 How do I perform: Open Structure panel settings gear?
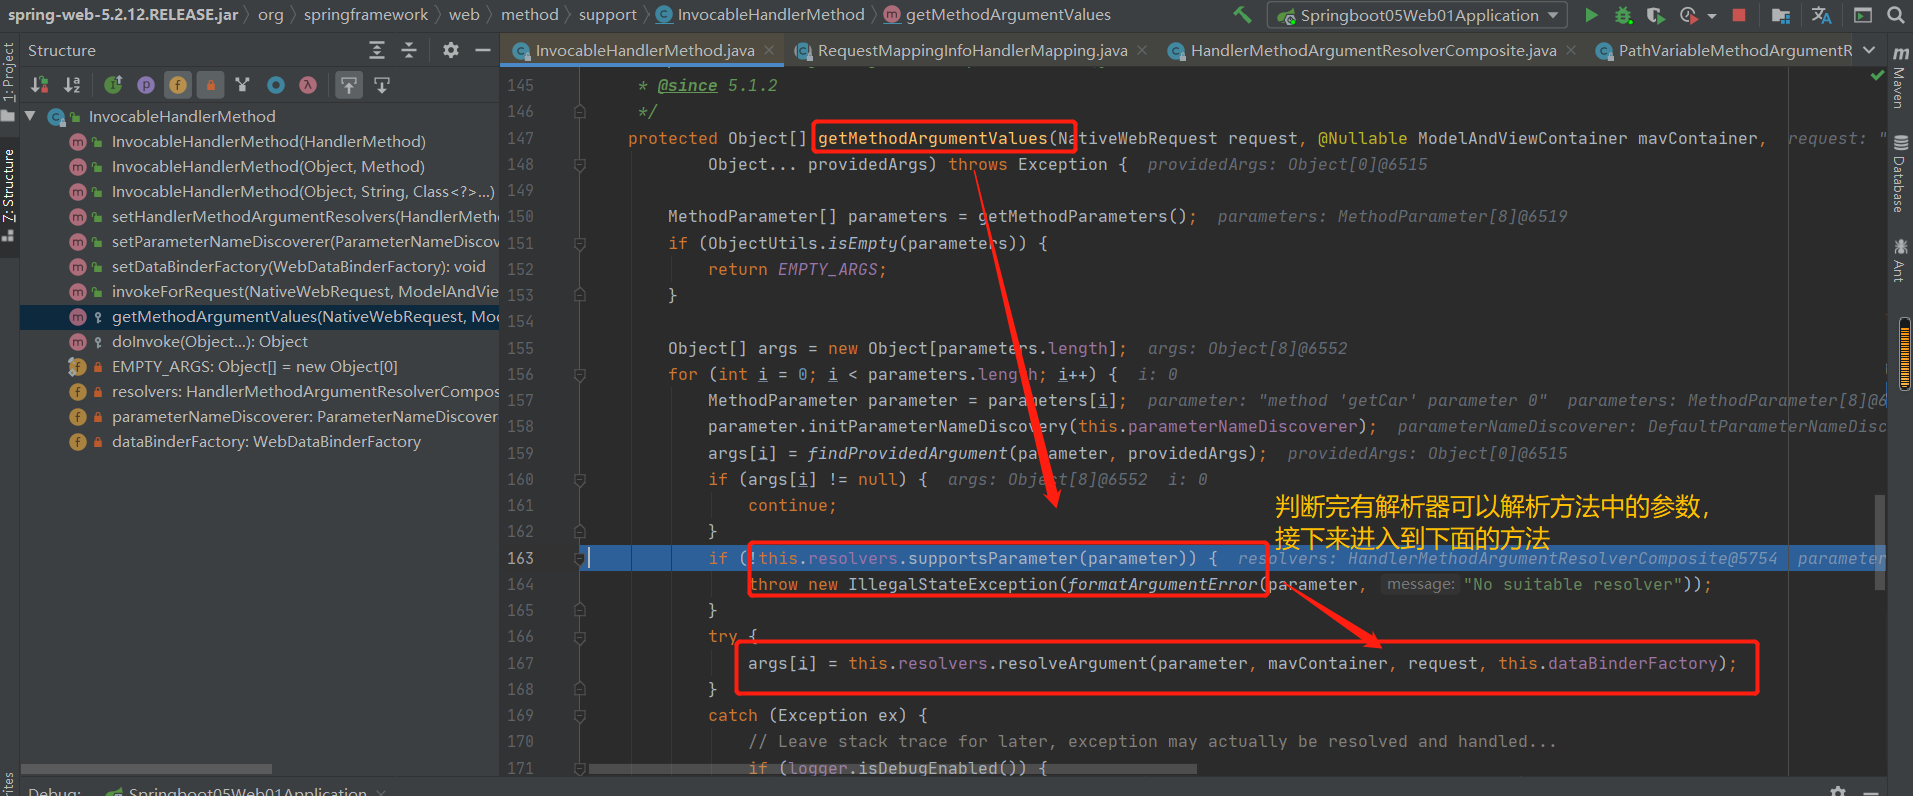click(451, 50)
